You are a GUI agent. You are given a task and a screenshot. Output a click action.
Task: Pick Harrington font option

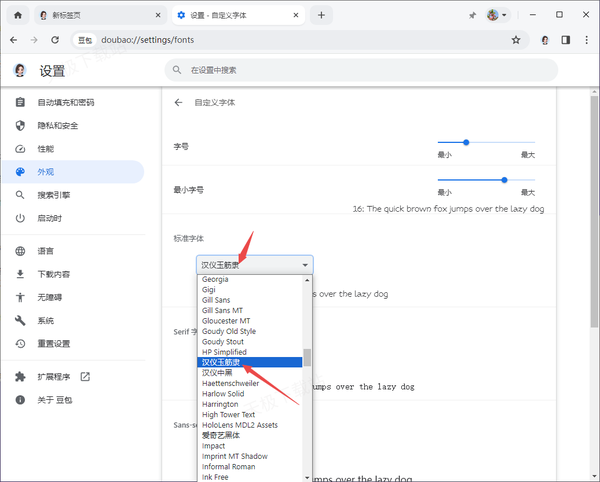tap(221, 404)
